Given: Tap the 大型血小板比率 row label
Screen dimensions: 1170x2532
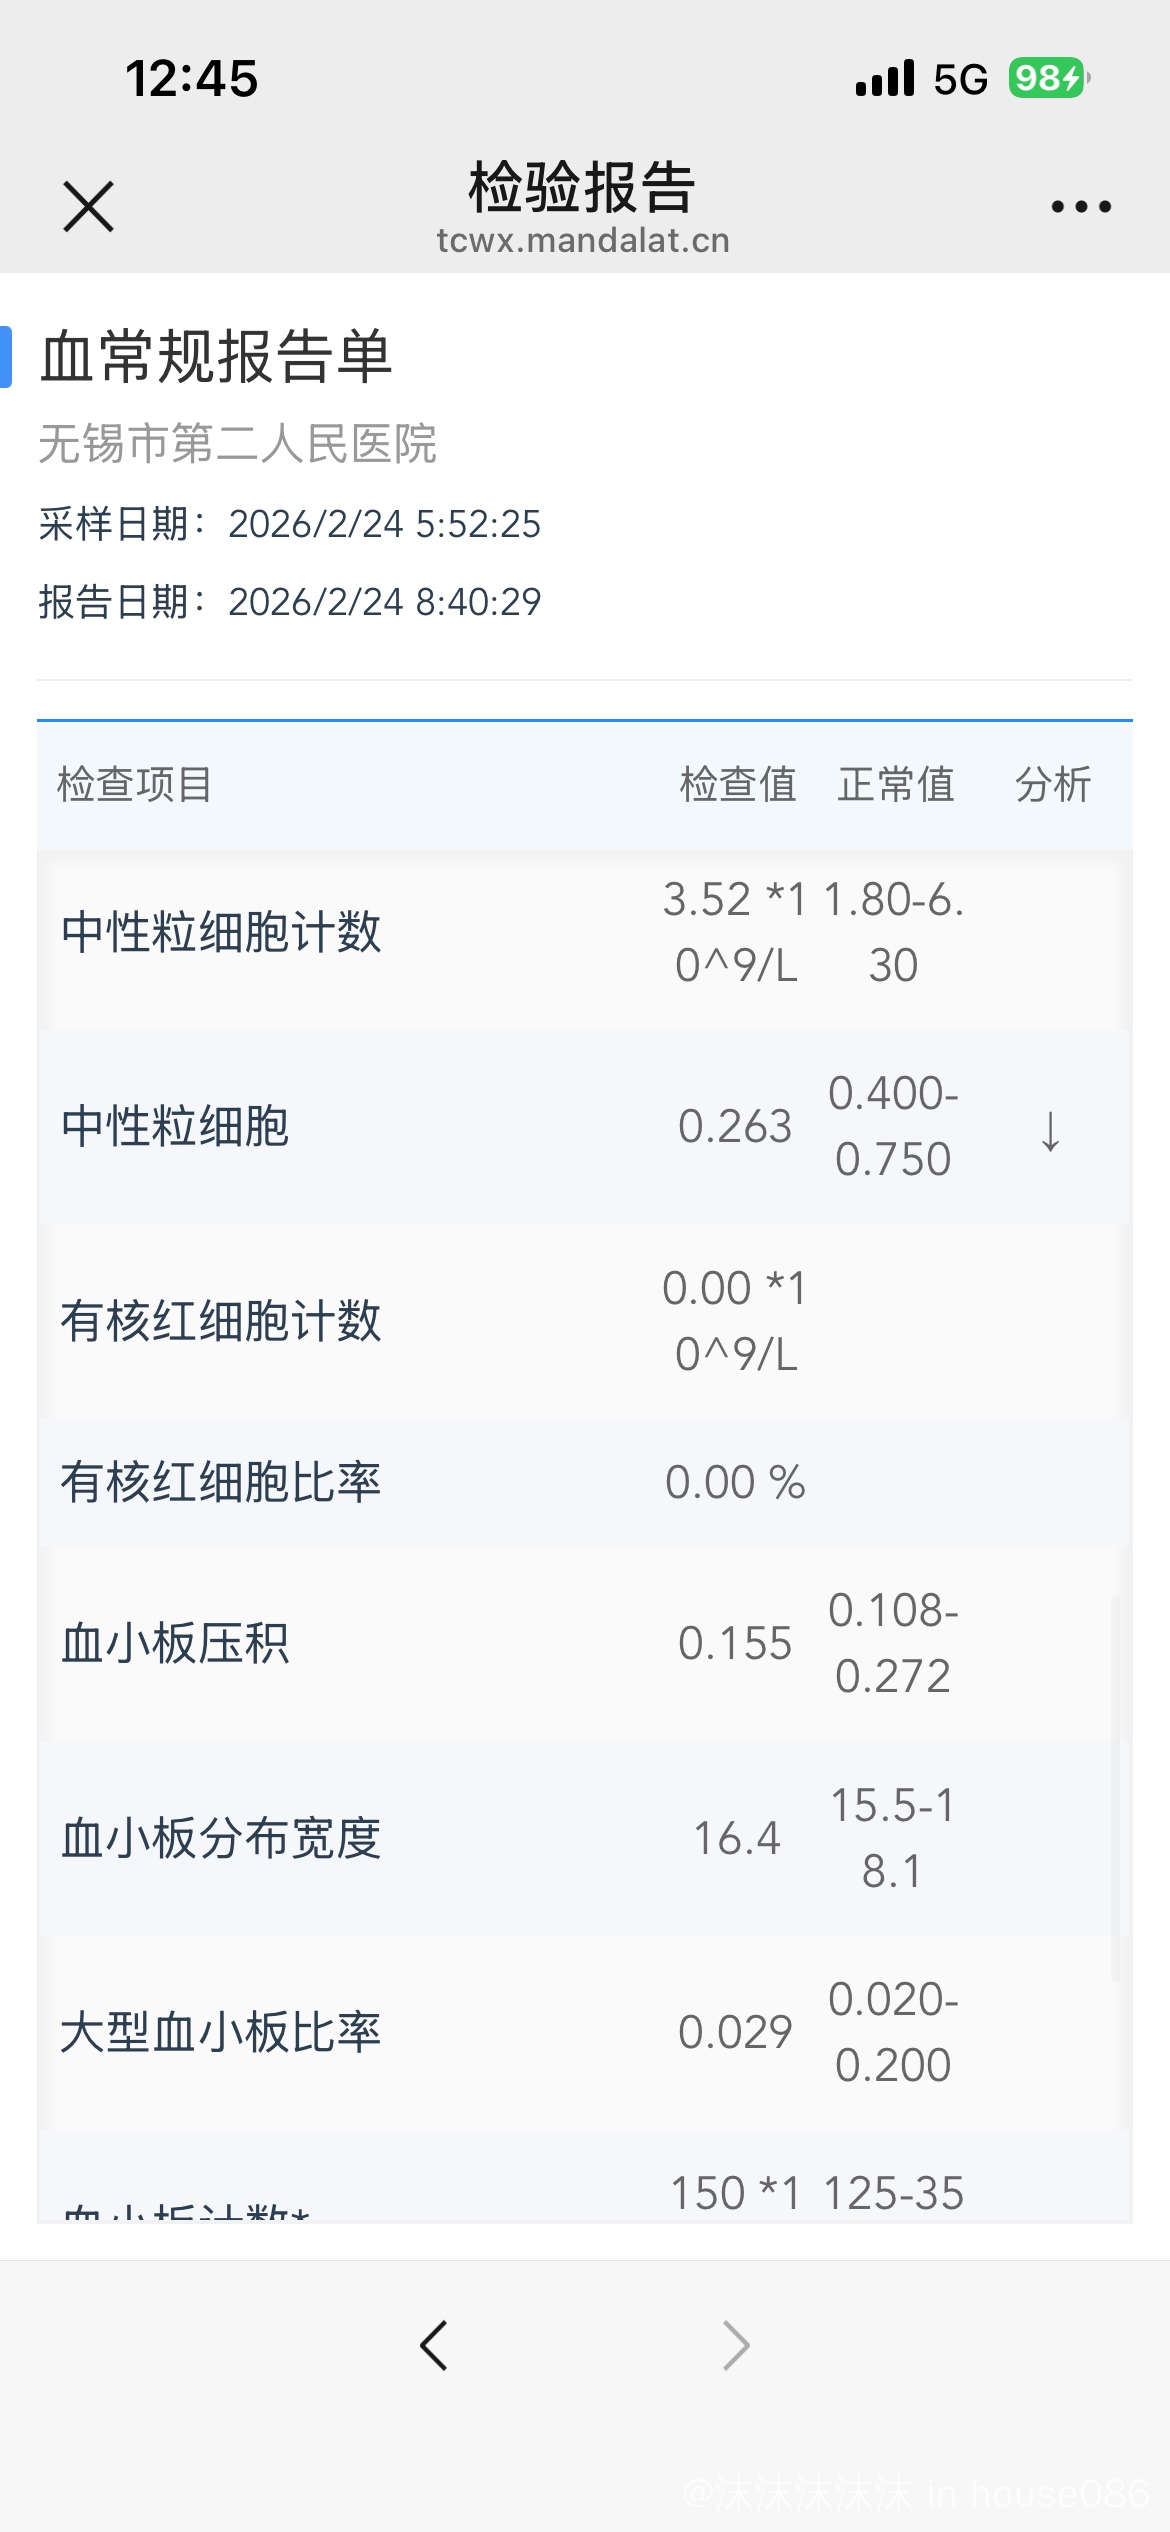Looking at the screenshot, I should point(221,2033).
